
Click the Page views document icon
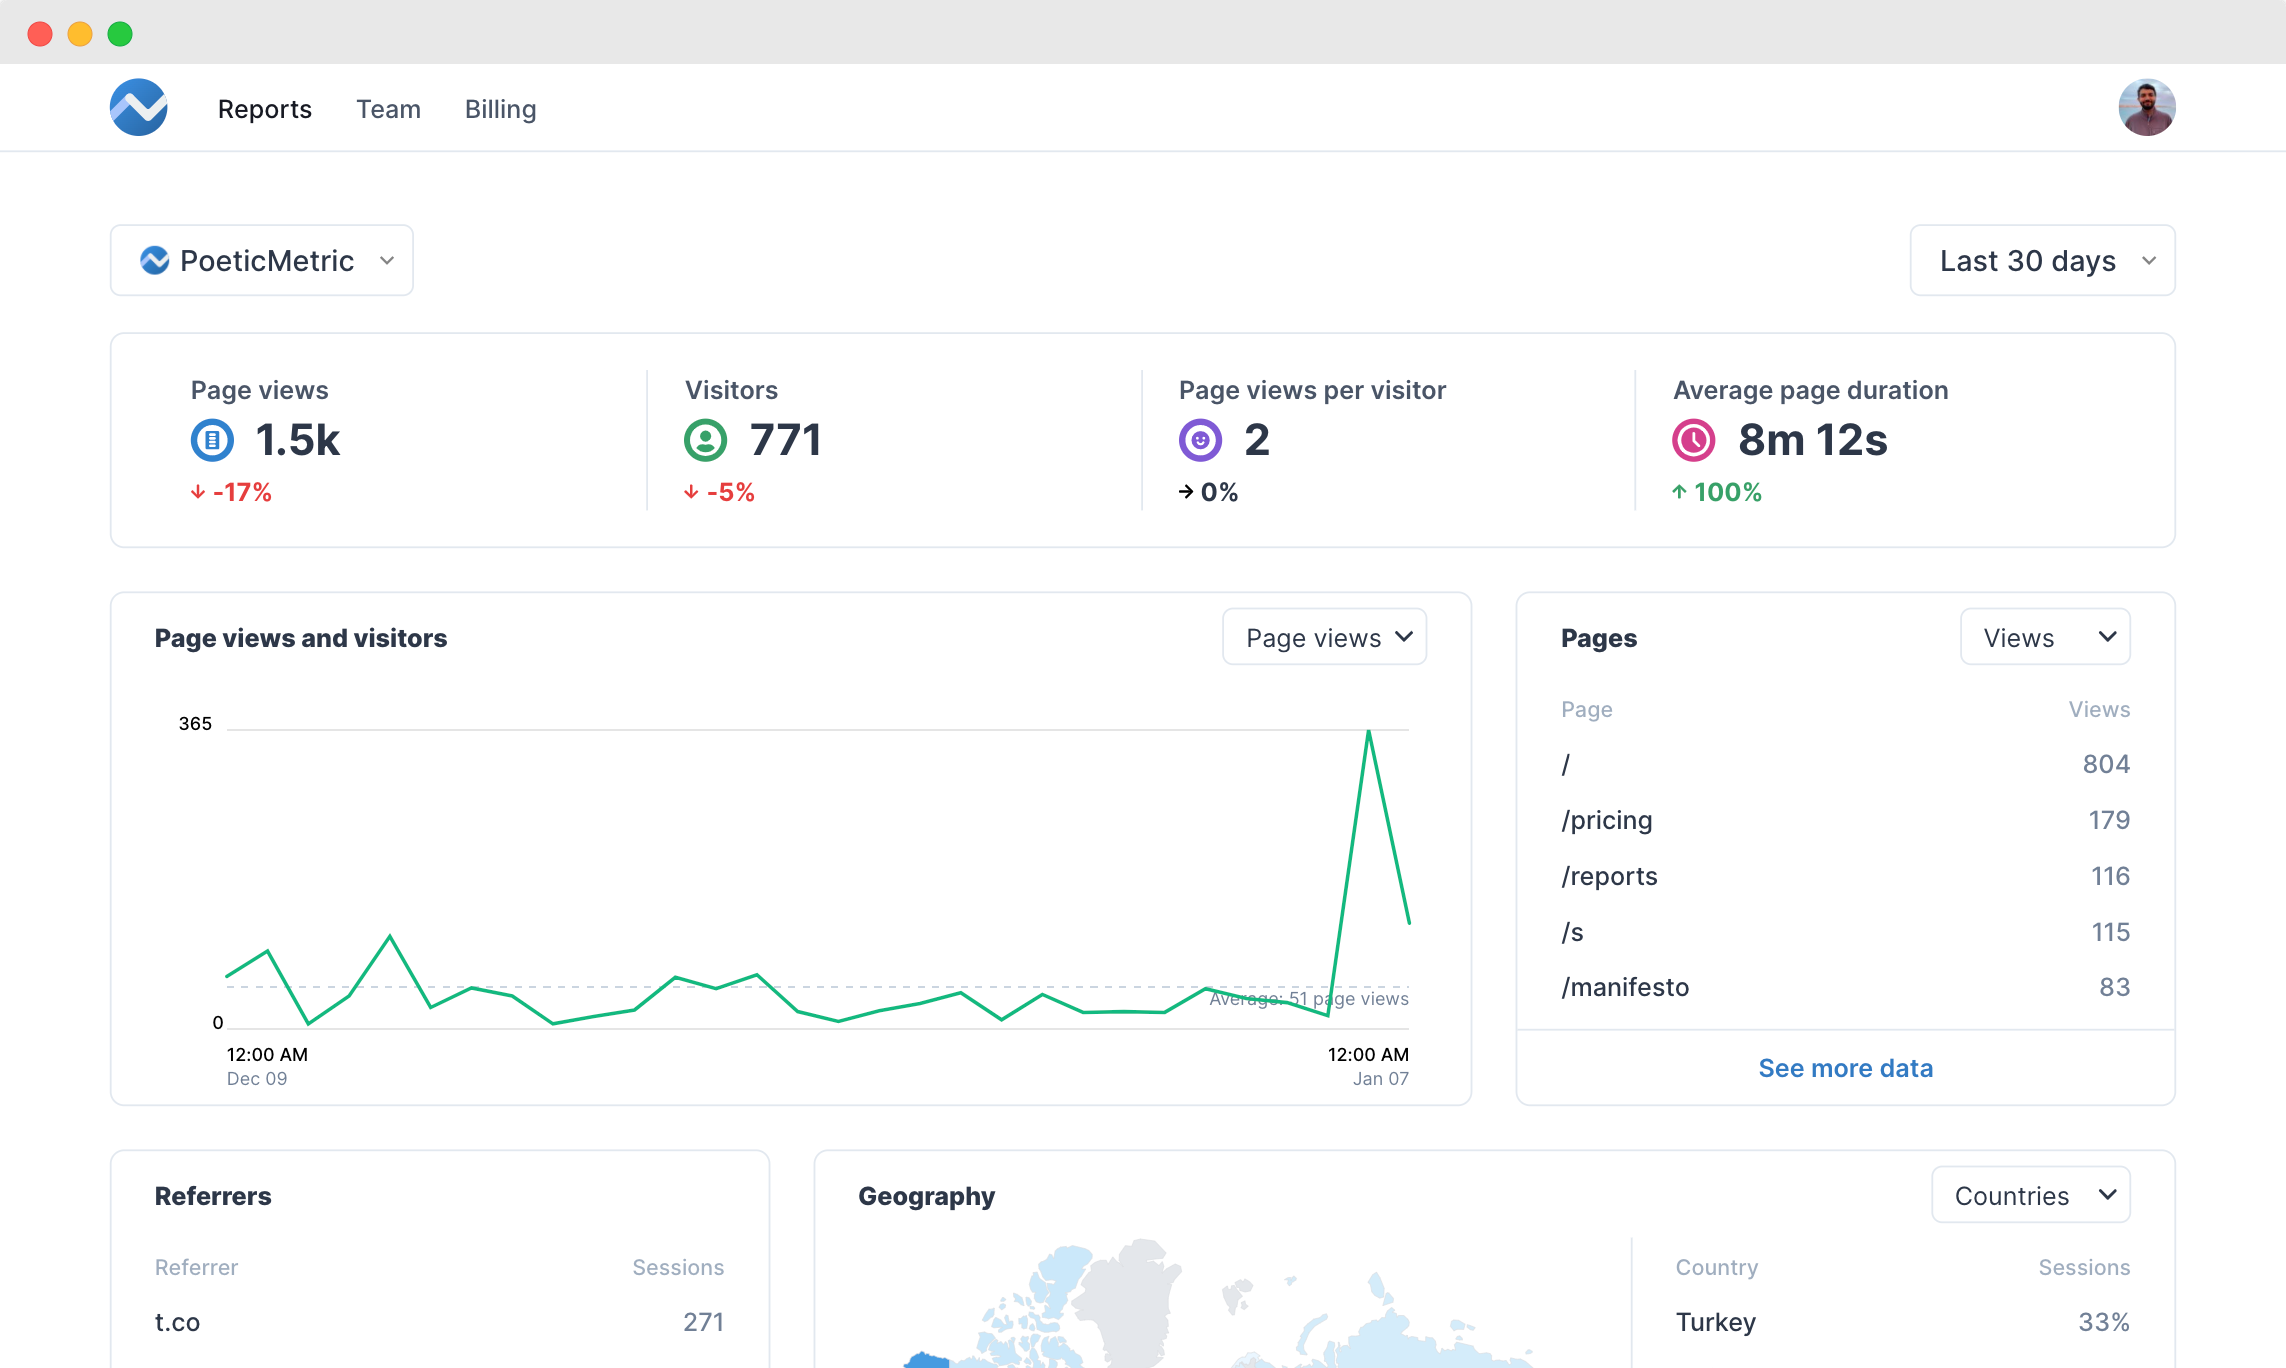(211, 440)
